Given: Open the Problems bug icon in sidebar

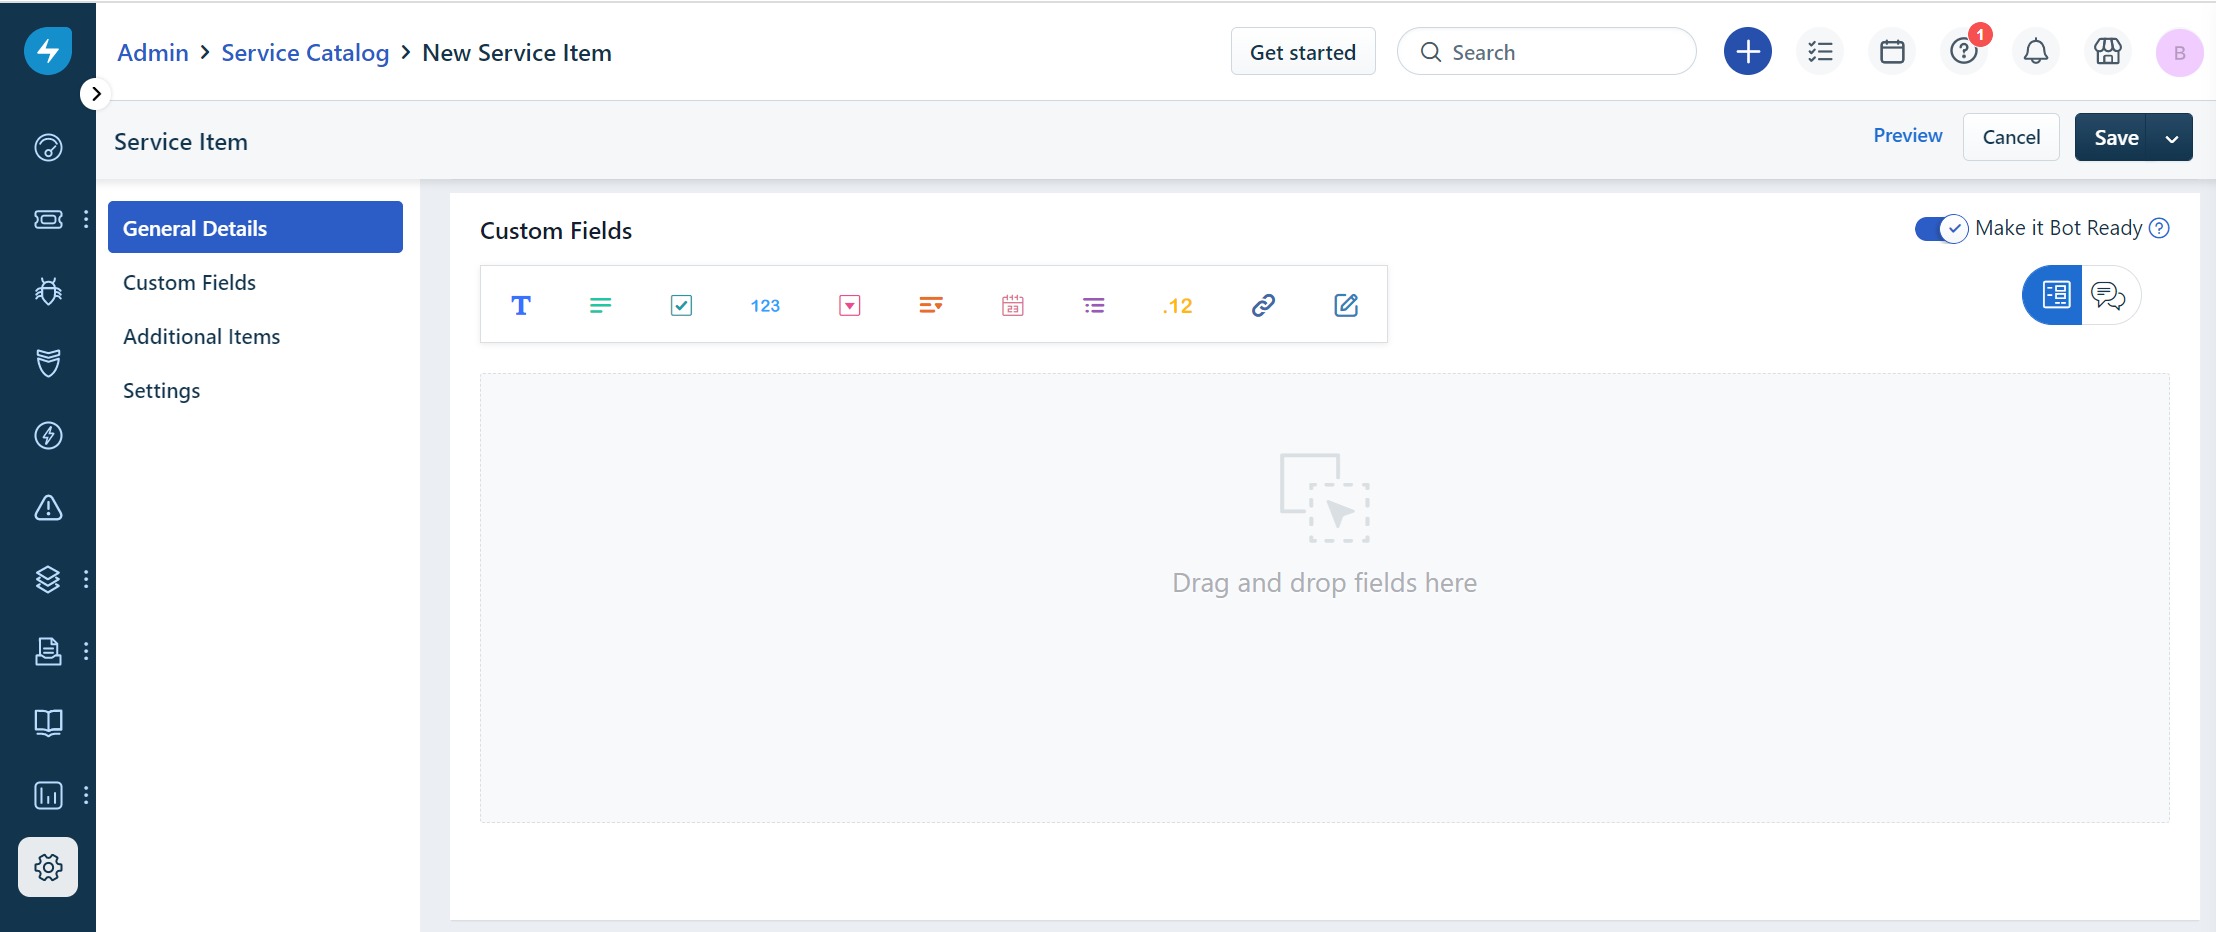Looking at the screenshot, I should 48,291.
